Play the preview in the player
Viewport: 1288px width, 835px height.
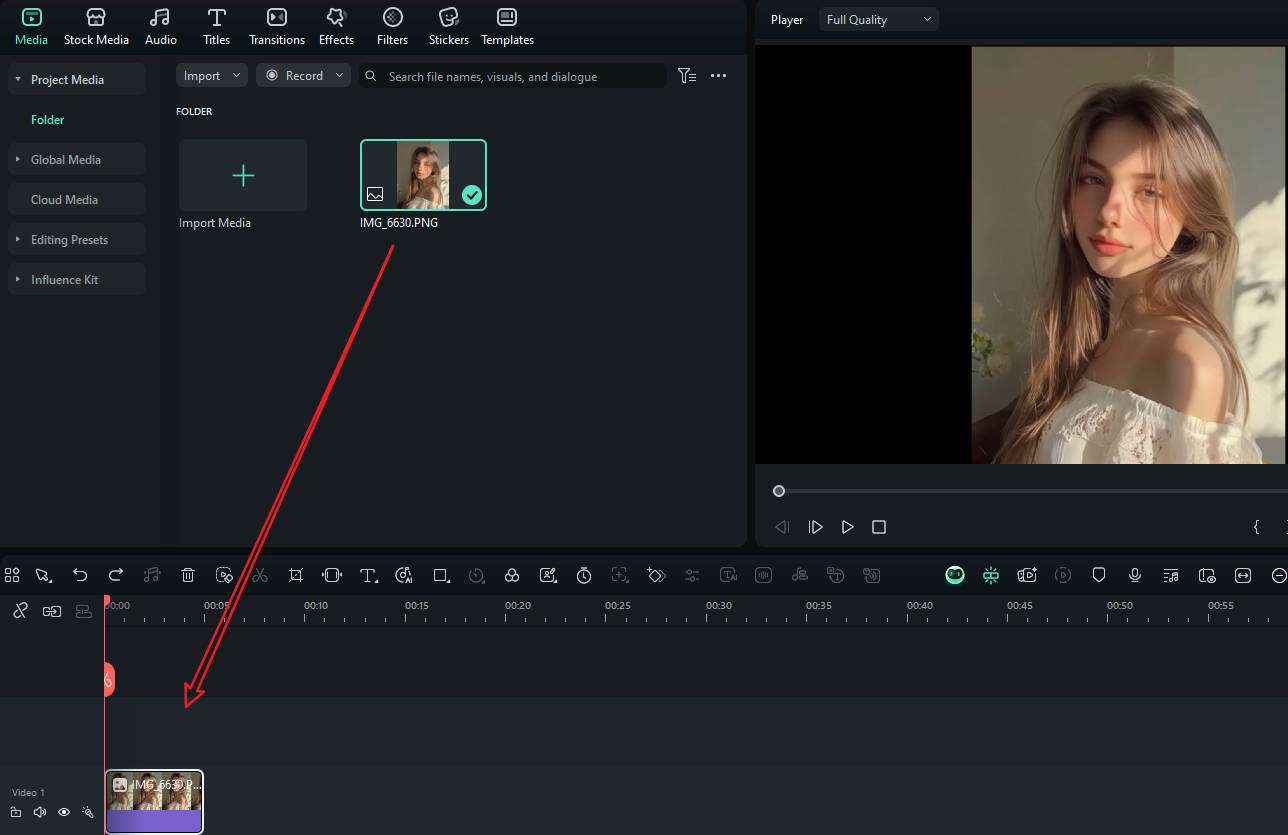847,527
